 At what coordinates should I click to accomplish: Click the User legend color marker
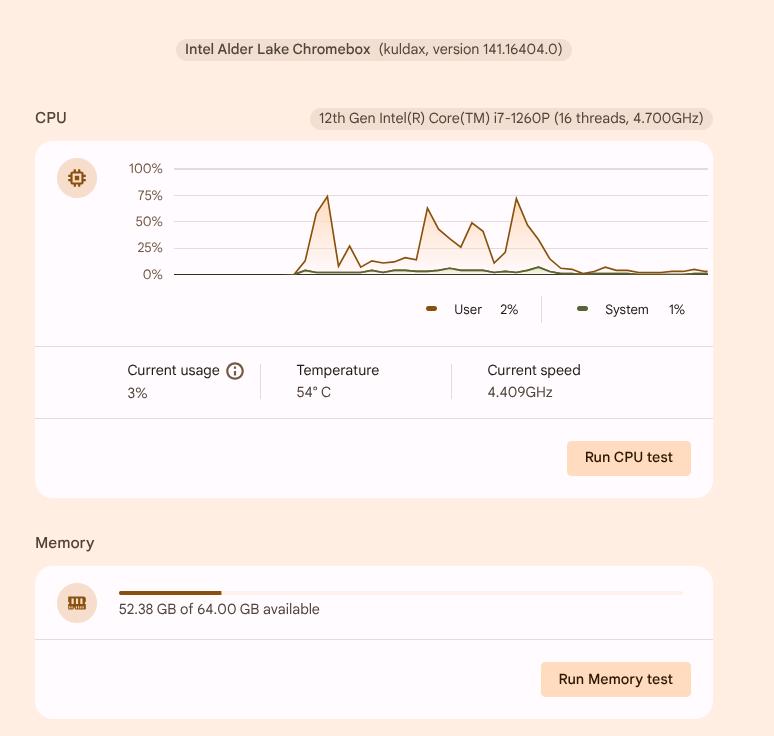(432, 310)
